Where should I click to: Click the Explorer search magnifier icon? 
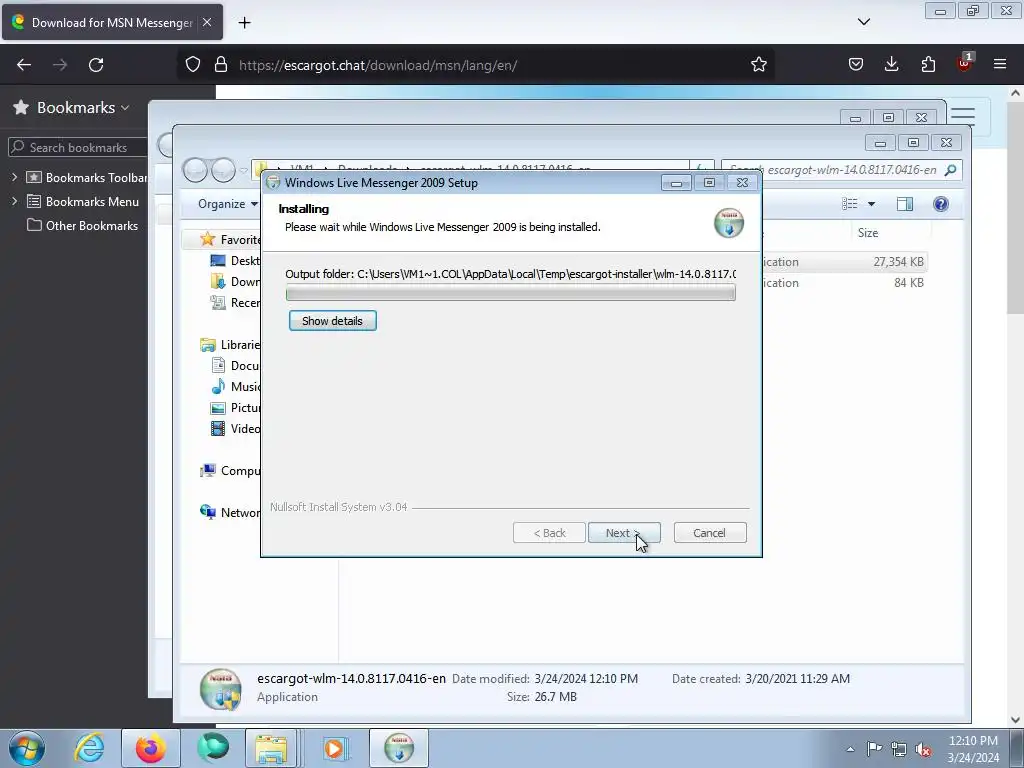click(x=951, y=170)
